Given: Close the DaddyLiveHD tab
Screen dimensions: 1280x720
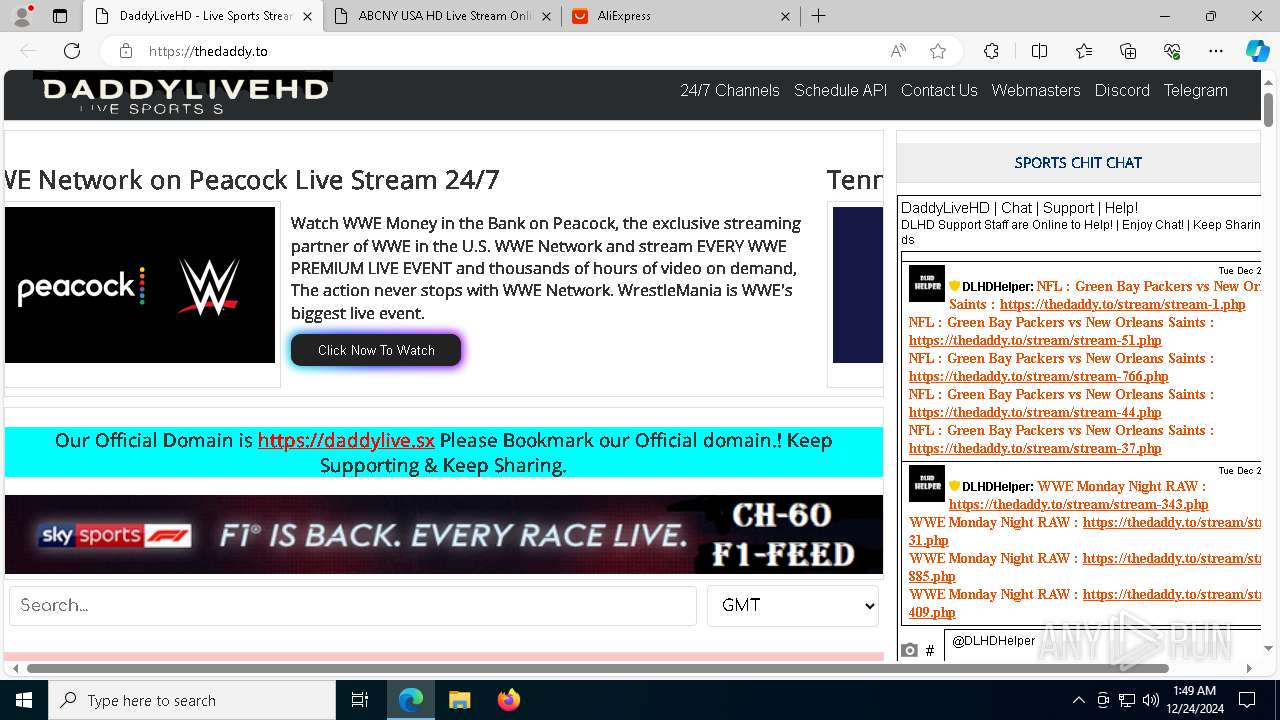Looking at the screenshot, I should tap(308, 16).
